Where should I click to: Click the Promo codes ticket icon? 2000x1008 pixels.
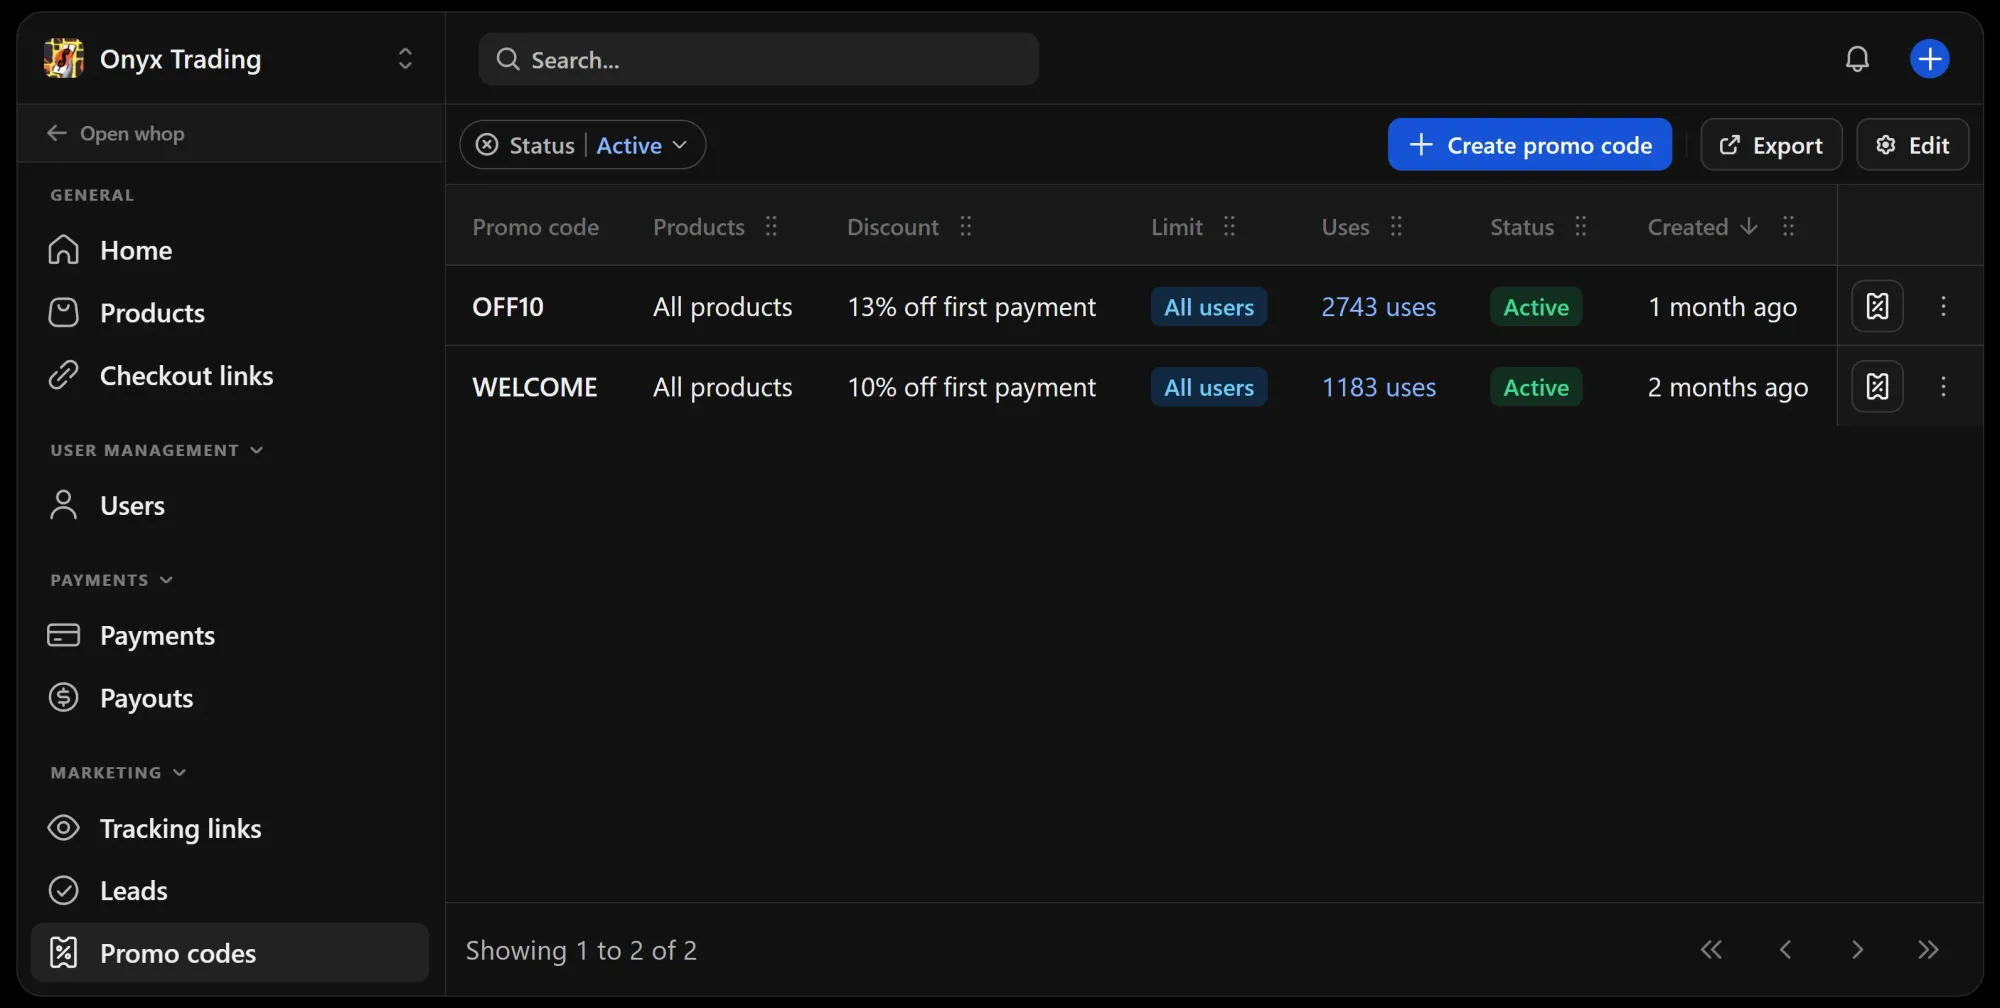[x=63, y=952]
